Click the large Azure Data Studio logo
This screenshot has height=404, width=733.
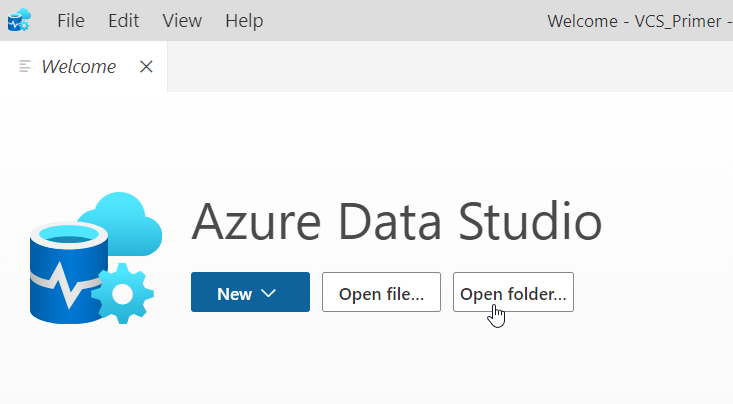tap(92, 258)
